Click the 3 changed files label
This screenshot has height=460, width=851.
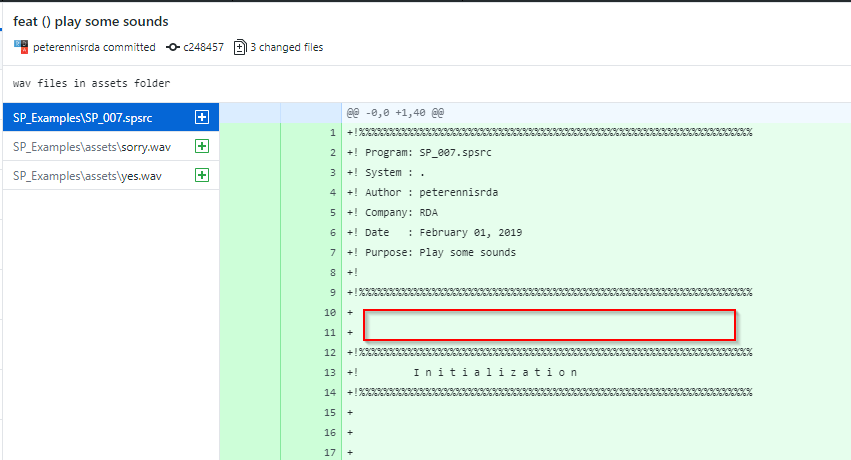[287, 47]
